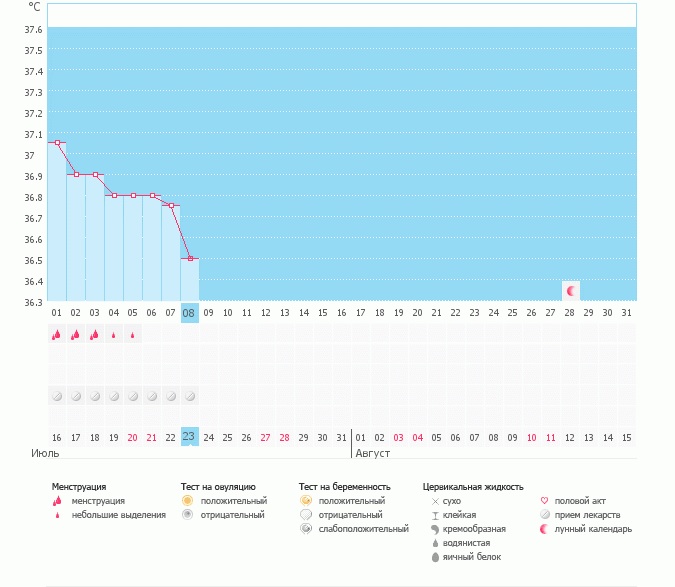Click the menstruation drop icon under day 01

(57, 336)
